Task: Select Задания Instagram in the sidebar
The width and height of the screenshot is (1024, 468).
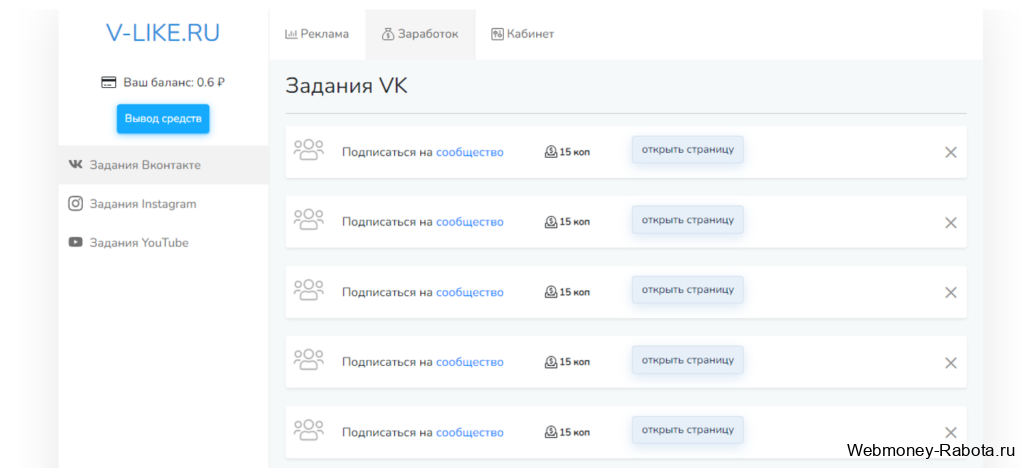Action: [x=163, y=204]
